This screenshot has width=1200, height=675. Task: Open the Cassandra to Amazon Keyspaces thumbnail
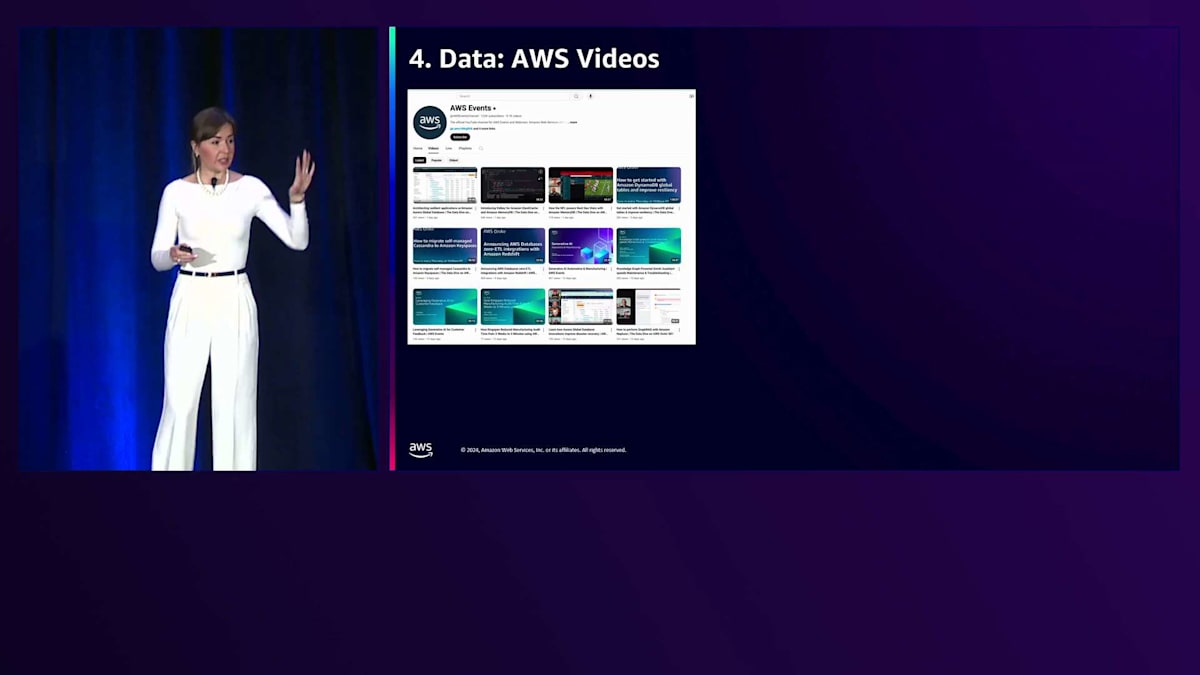click(445, 246)
